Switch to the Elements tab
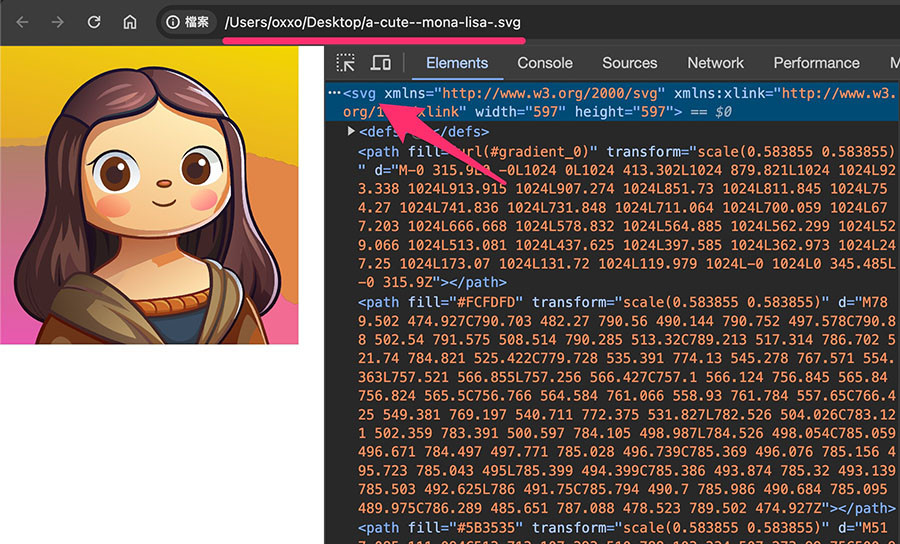The image size is (900, 544). [x=457, y=63]
